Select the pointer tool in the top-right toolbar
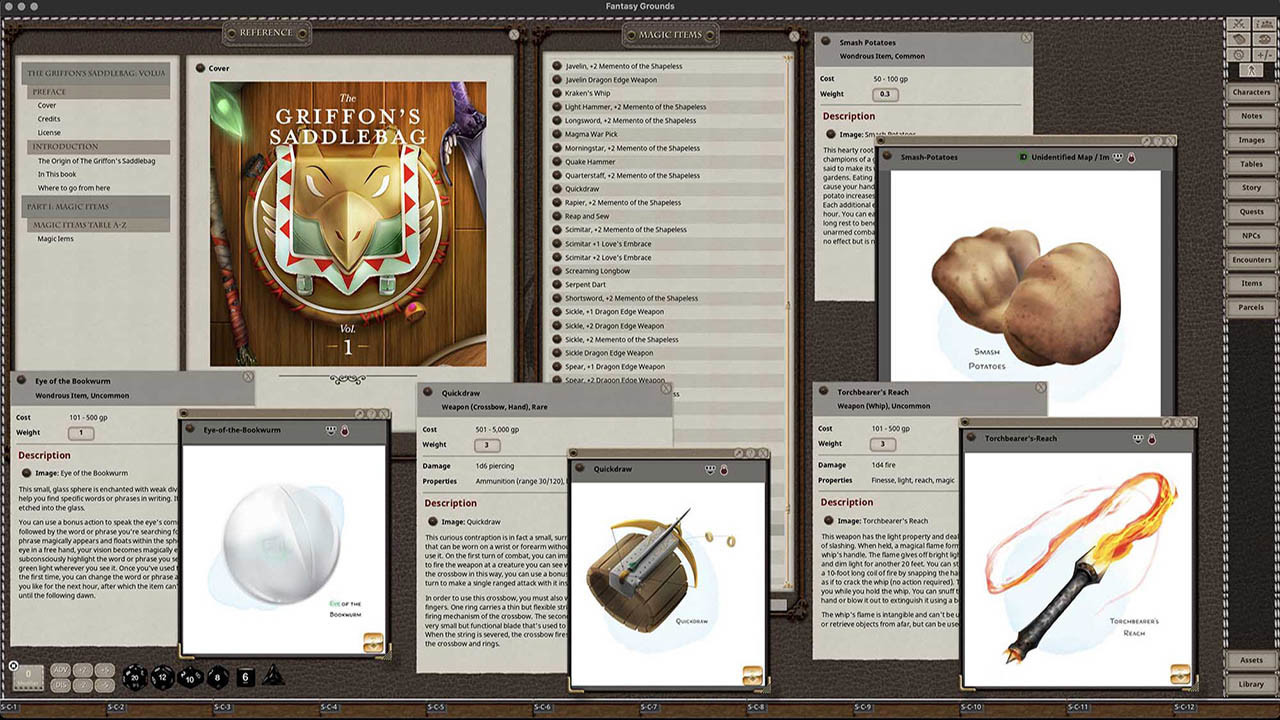This screenshot has height=720, width=1280. (1251, 70)
